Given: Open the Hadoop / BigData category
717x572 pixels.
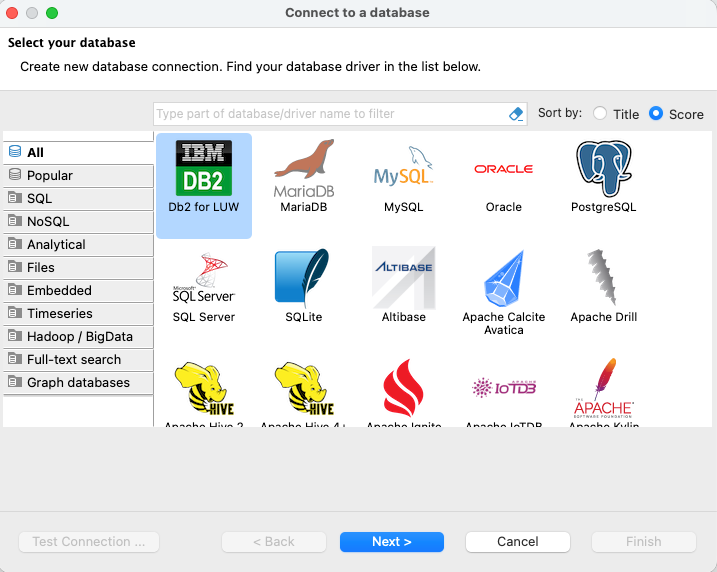Looking at the screenshot, I should pyautogui.click(x=78, y=337).
